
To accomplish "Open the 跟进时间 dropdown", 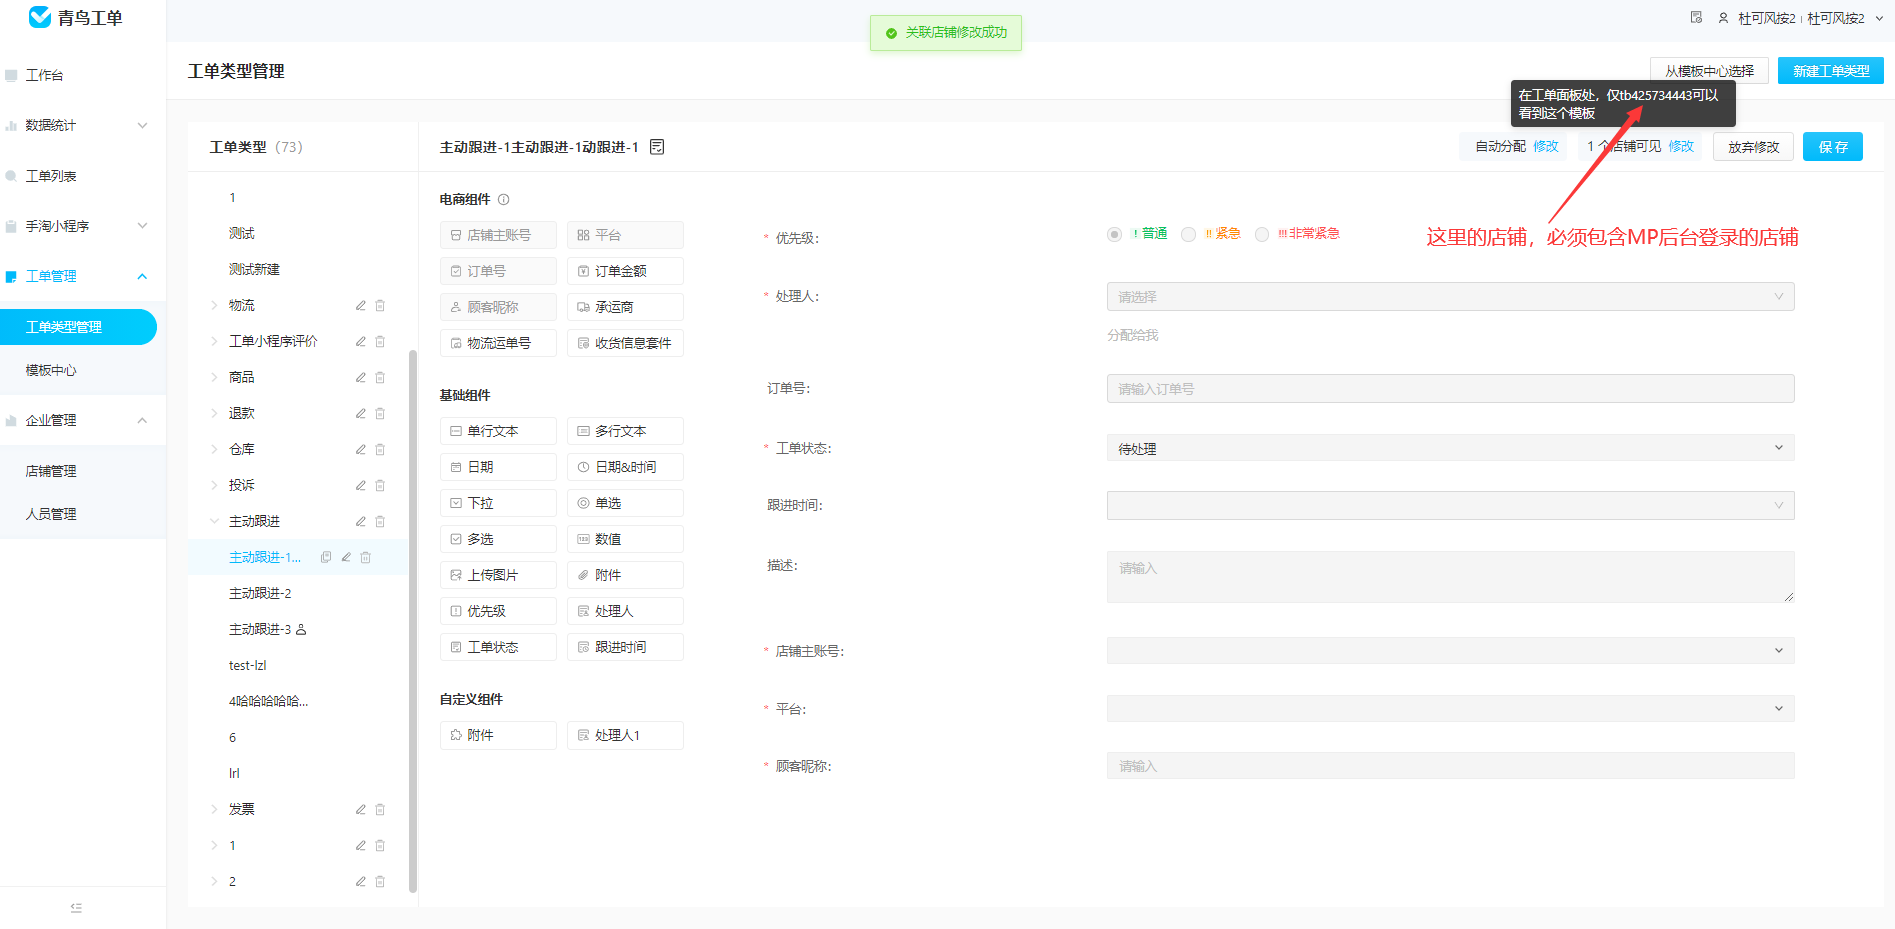I will pos(1450,506).
